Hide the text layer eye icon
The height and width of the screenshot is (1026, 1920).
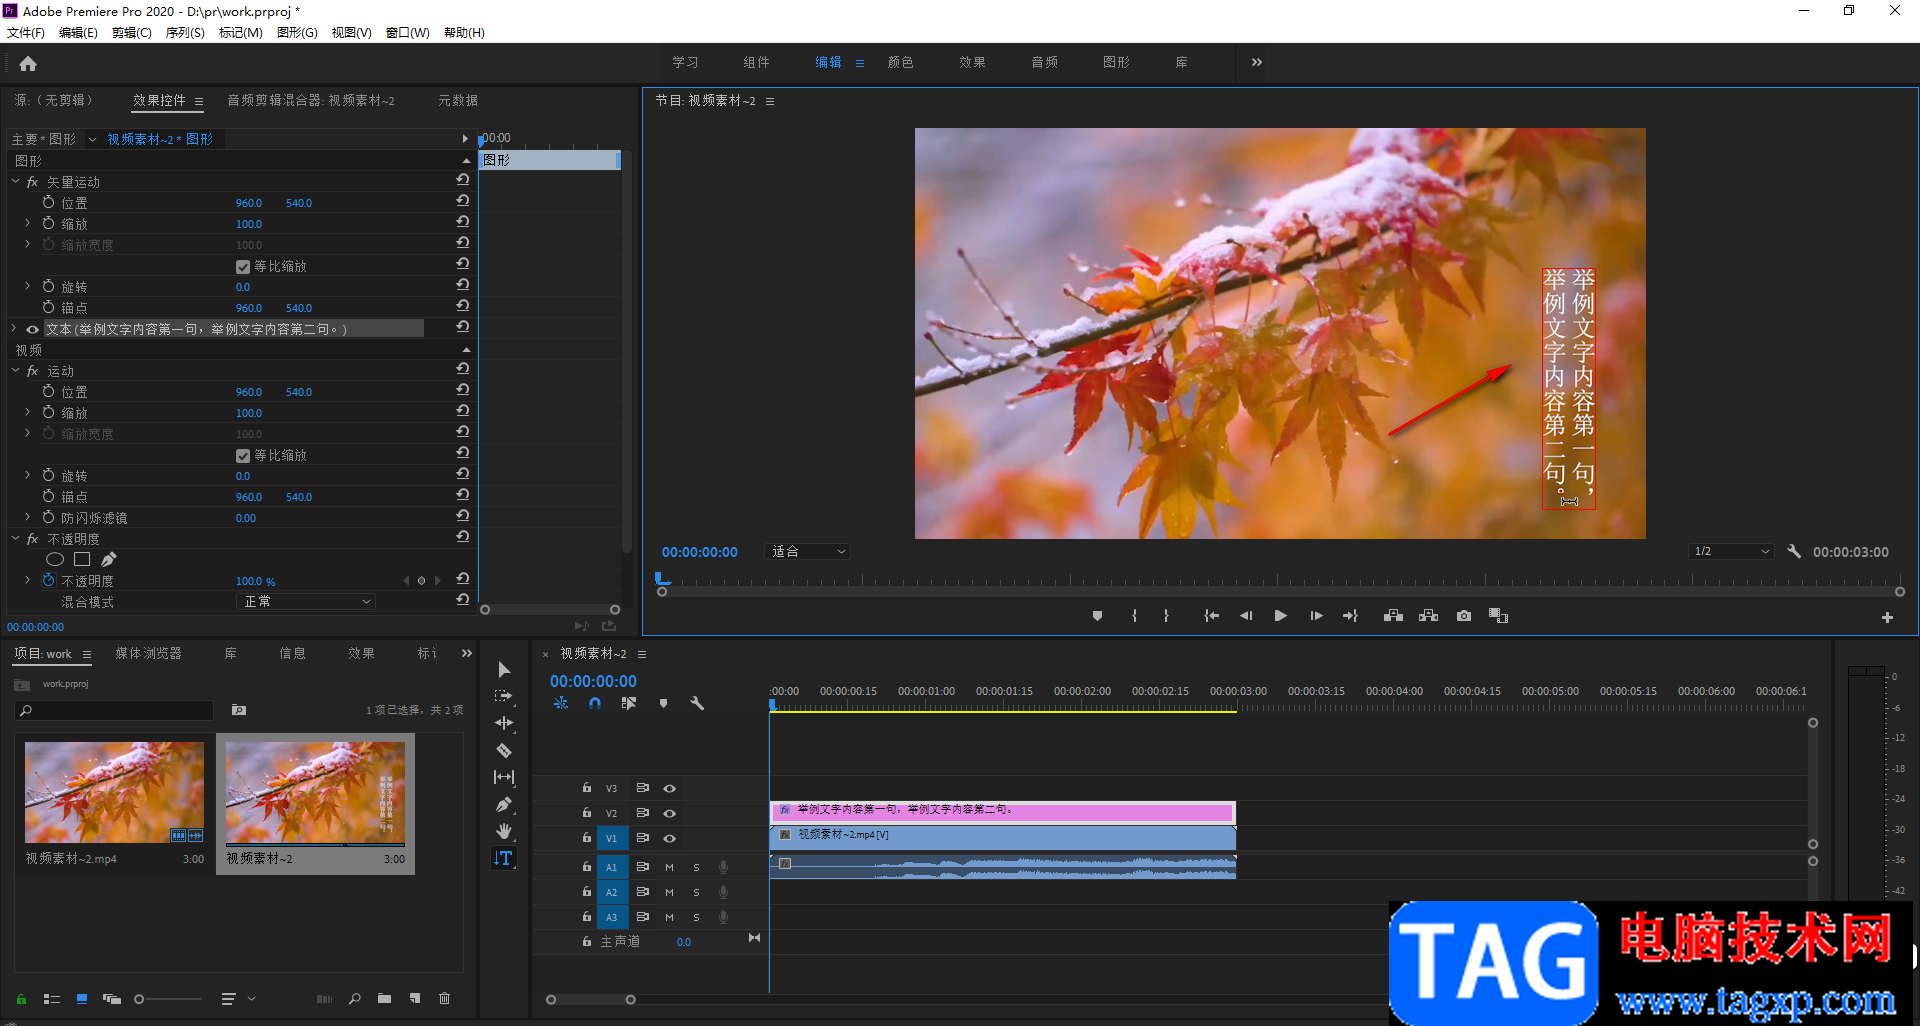pos(32,329)
